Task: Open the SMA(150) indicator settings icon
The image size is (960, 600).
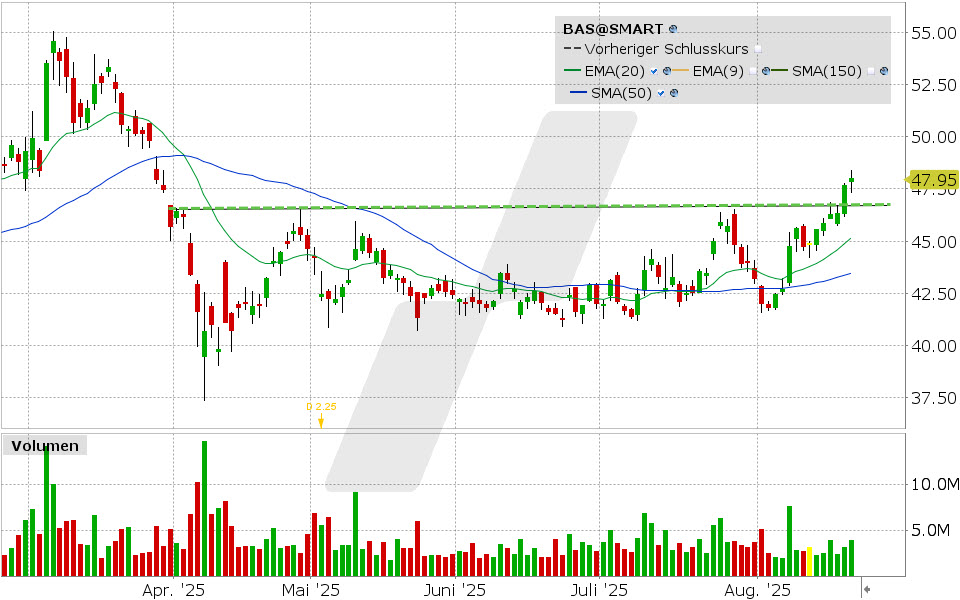Action: [883, 72]
